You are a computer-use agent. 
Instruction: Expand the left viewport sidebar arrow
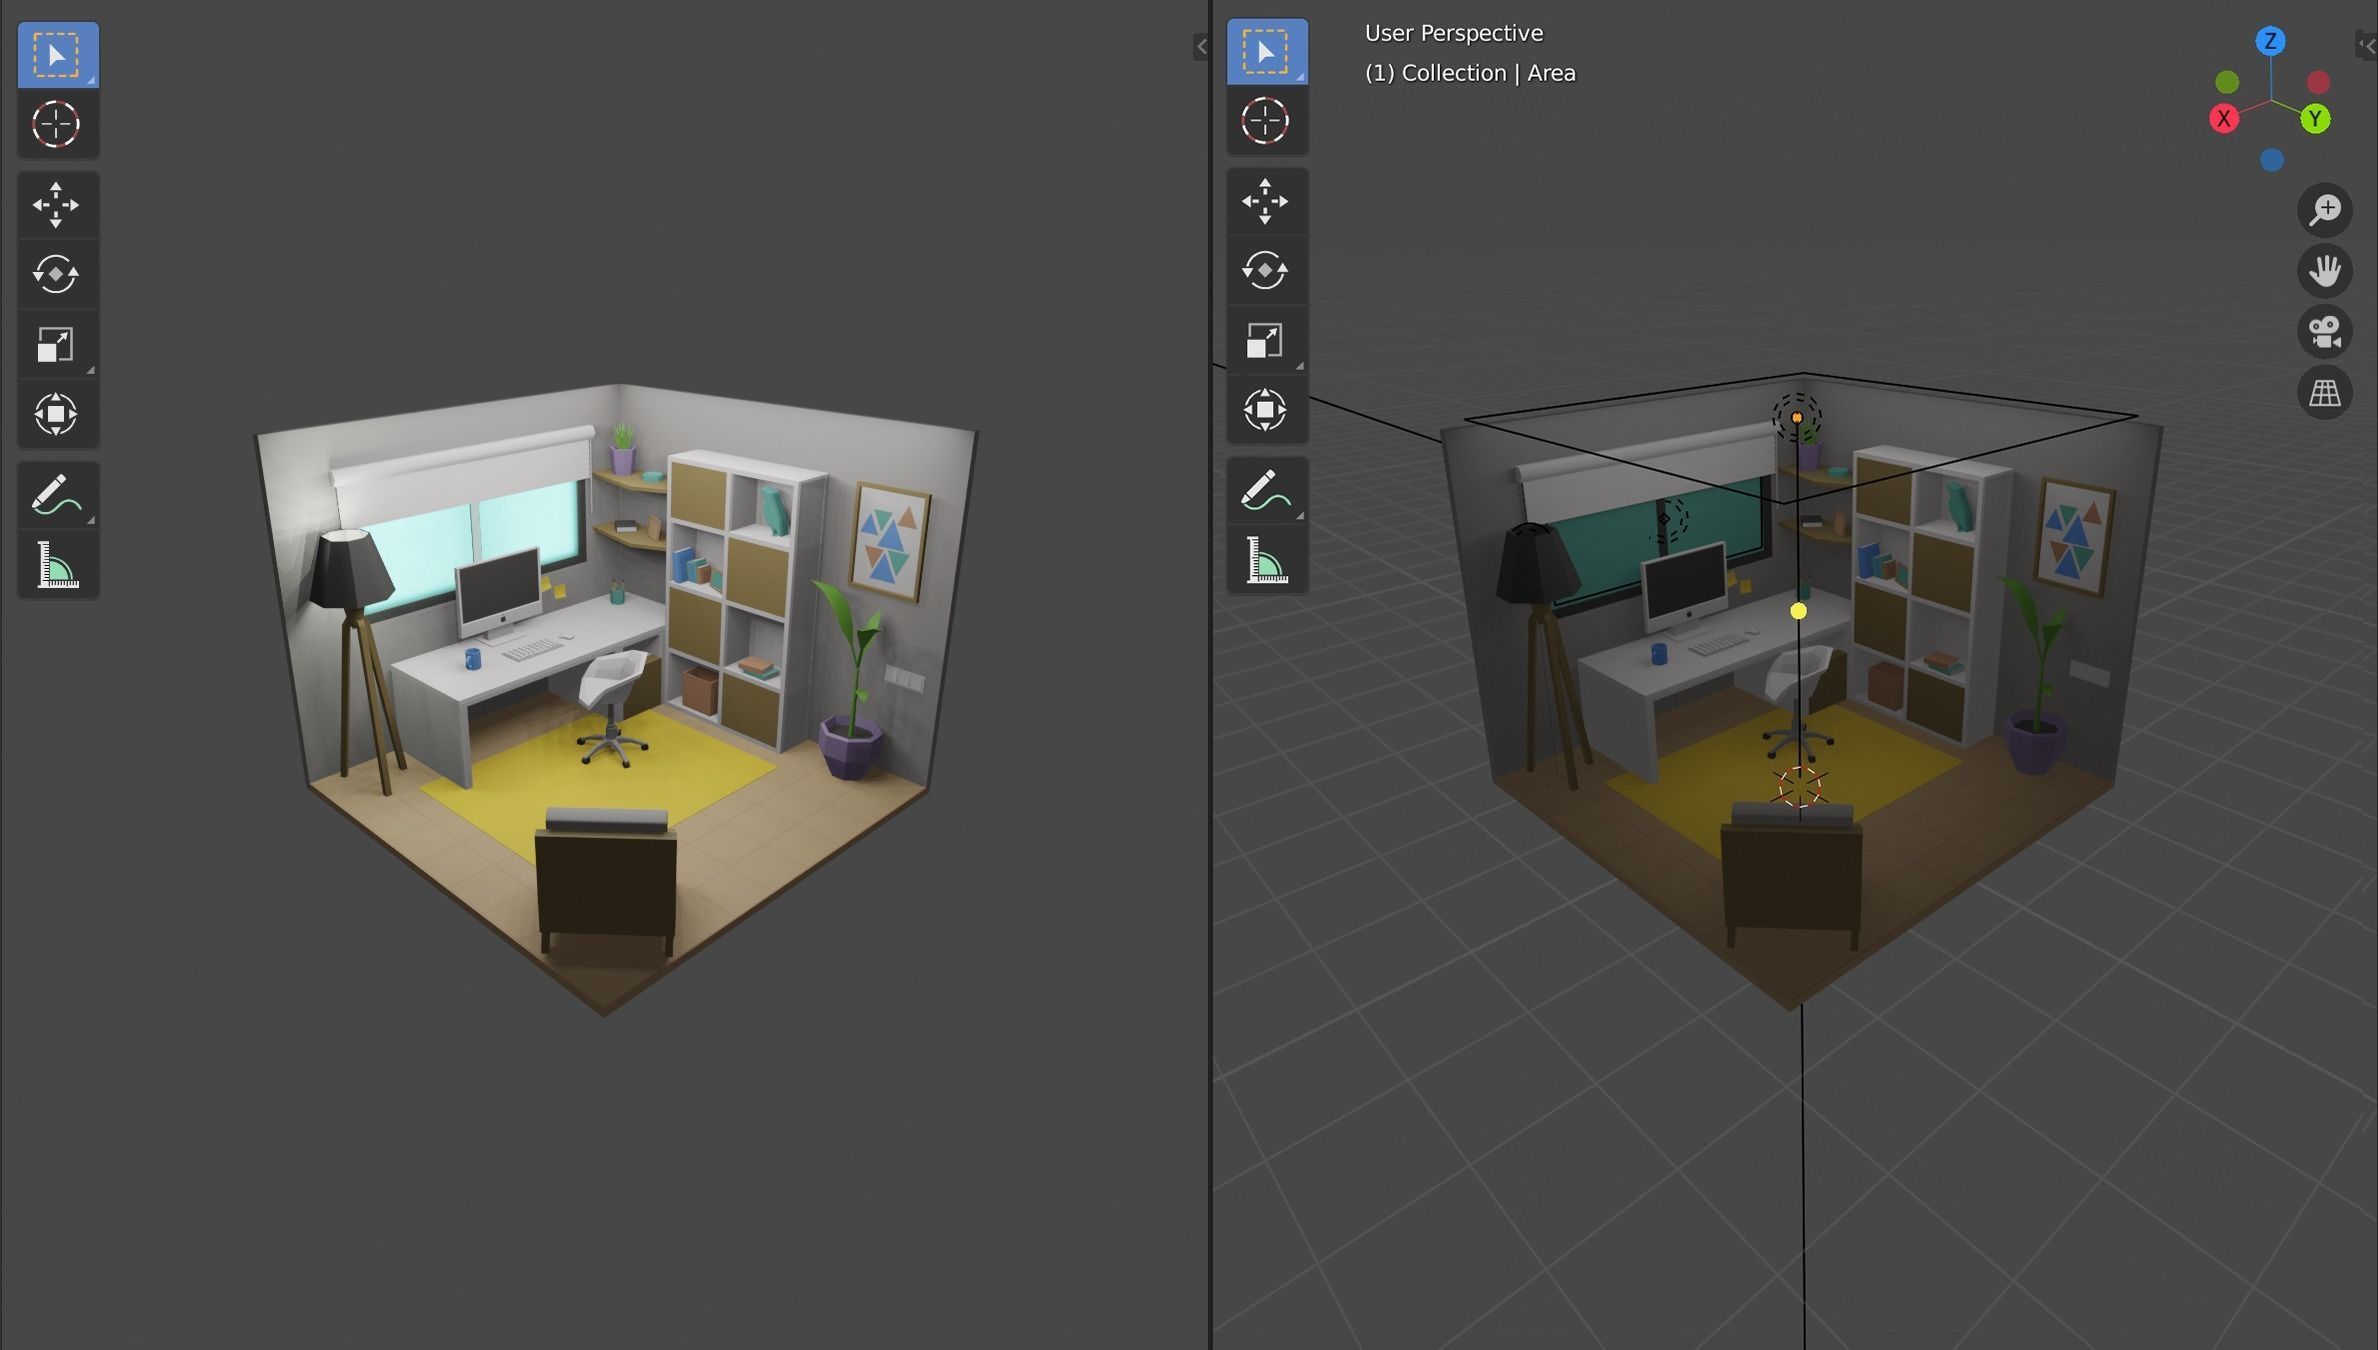click(1201, 46)
